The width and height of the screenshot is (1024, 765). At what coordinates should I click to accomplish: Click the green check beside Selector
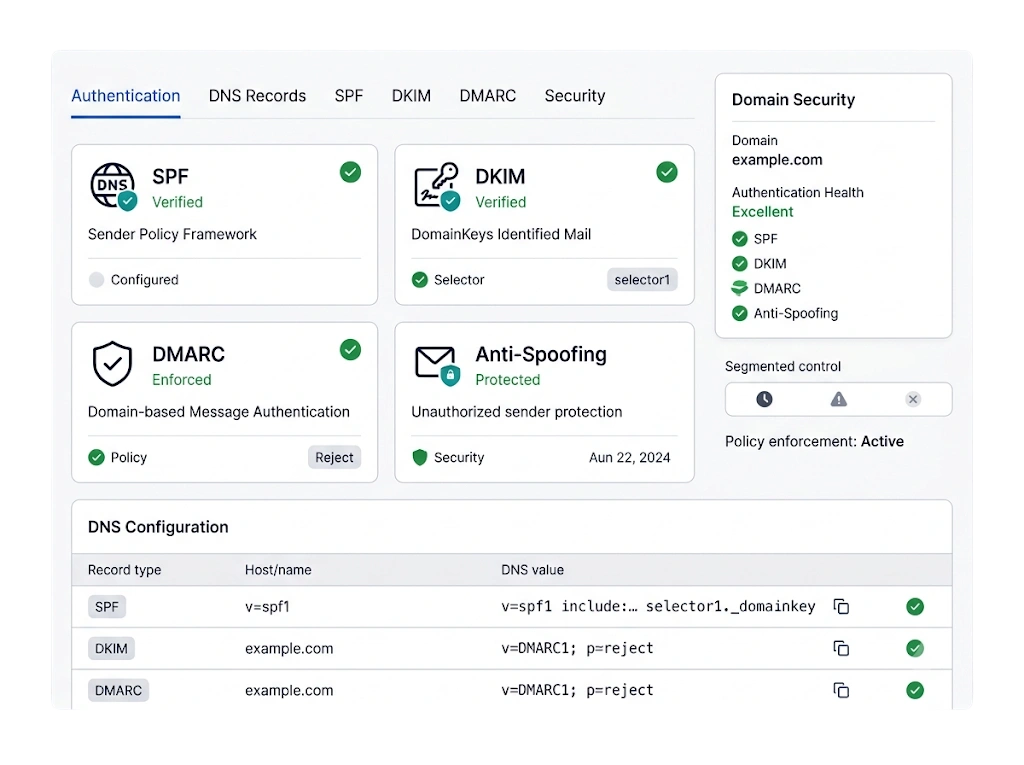pos(419,280)
